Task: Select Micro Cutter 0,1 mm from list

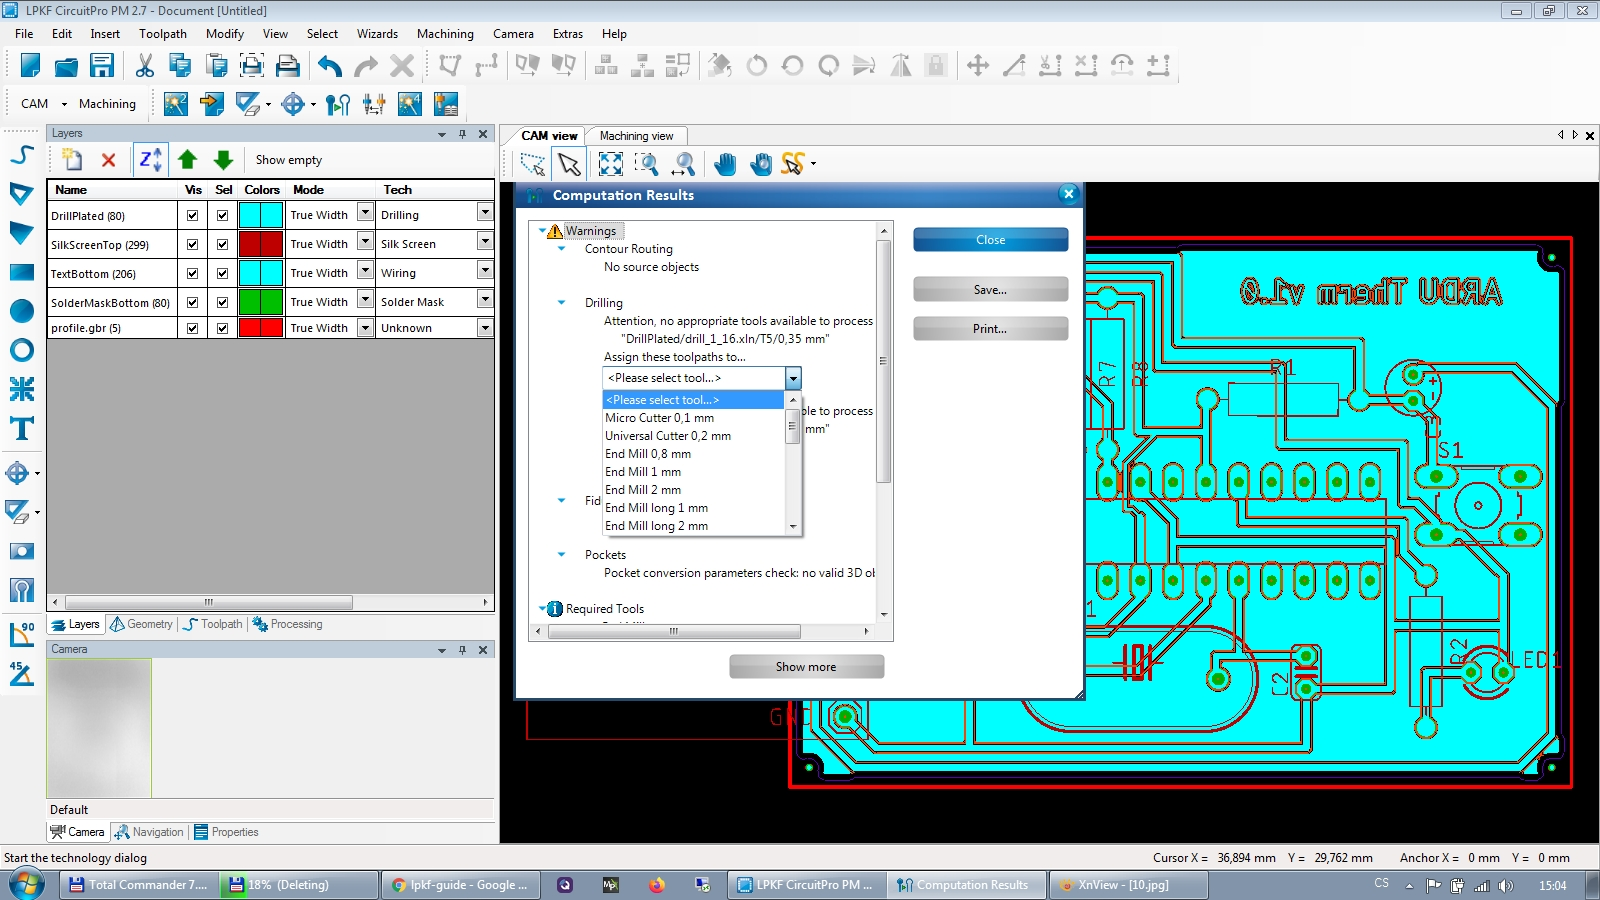Action: coord(694,418)
